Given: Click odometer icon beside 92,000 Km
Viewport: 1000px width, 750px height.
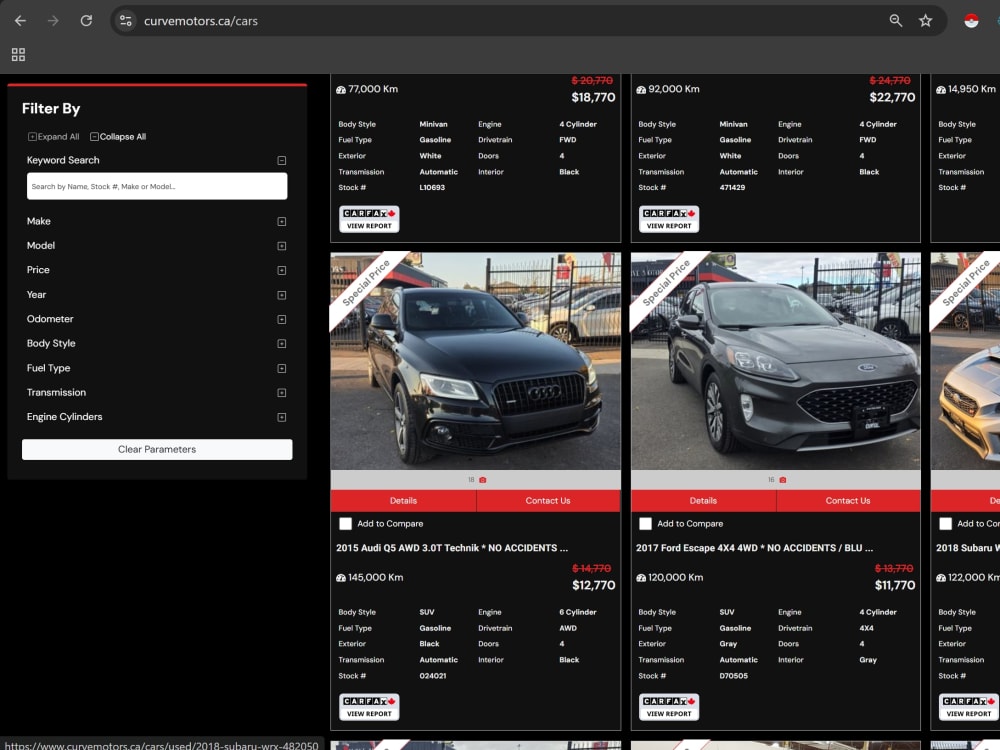Looking at the screenshot, I should (x=641, y=90).
